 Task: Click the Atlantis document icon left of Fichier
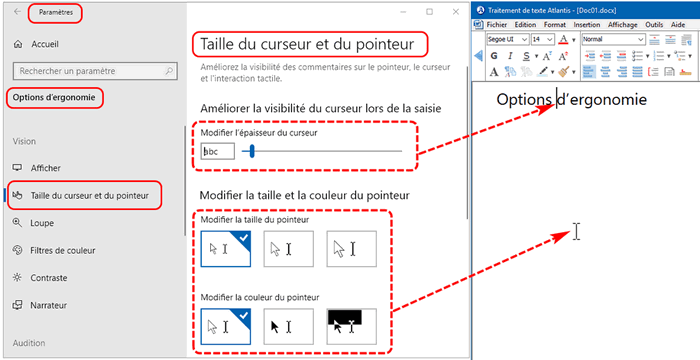(479, 25)
